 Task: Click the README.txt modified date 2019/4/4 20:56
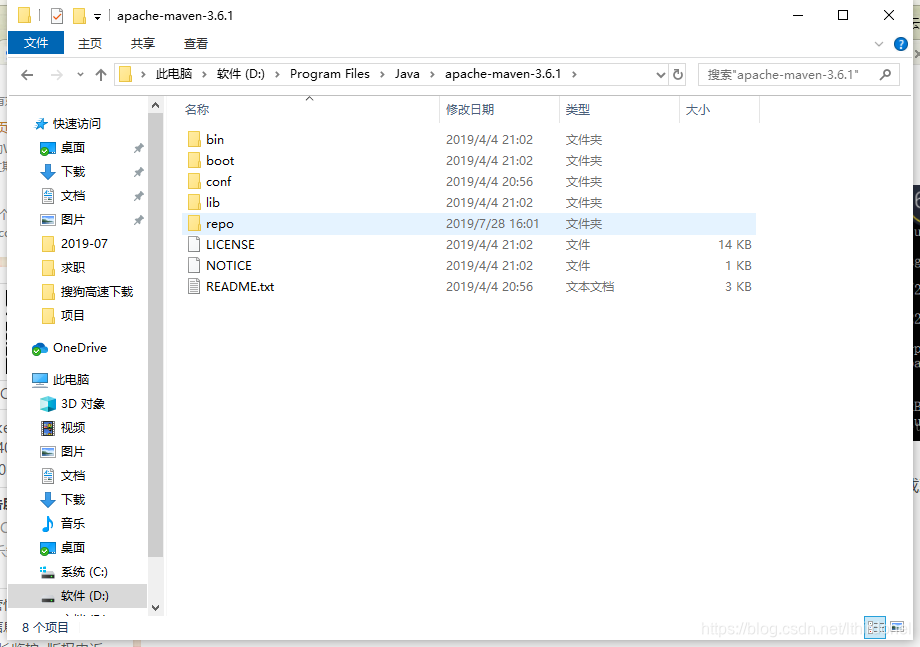pos(489,287)
